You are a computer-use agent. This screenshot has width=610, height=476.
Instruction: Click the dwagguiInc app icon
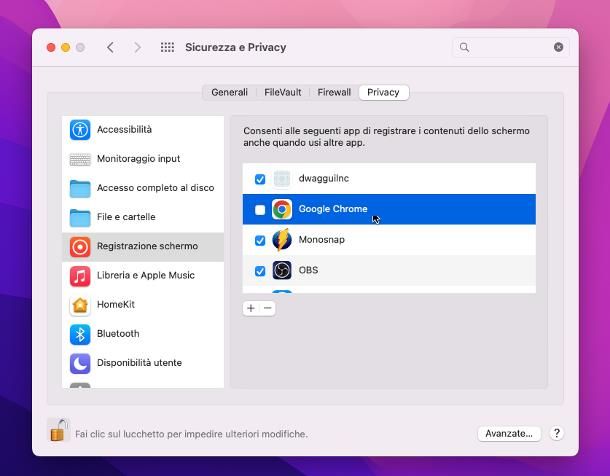[x=282, y=179]
